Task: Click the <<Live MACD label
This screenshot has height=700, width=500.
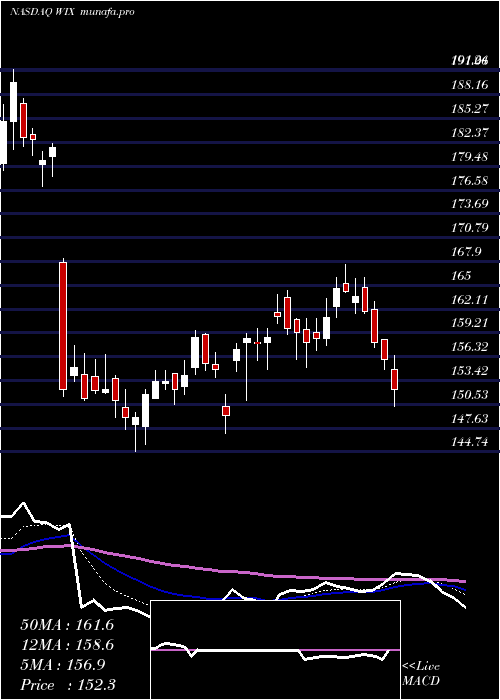Action: pos(421,674)
